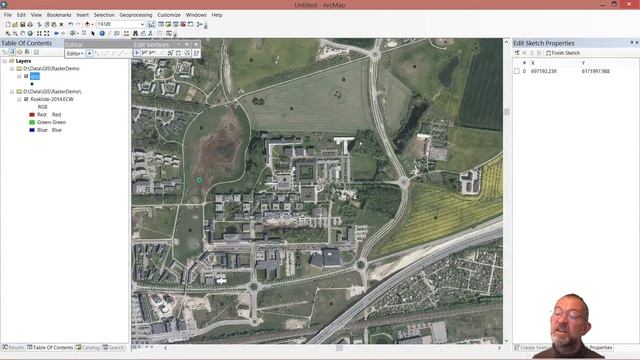
Task: Open the Edit menu
Action: (x=21, y=15)
